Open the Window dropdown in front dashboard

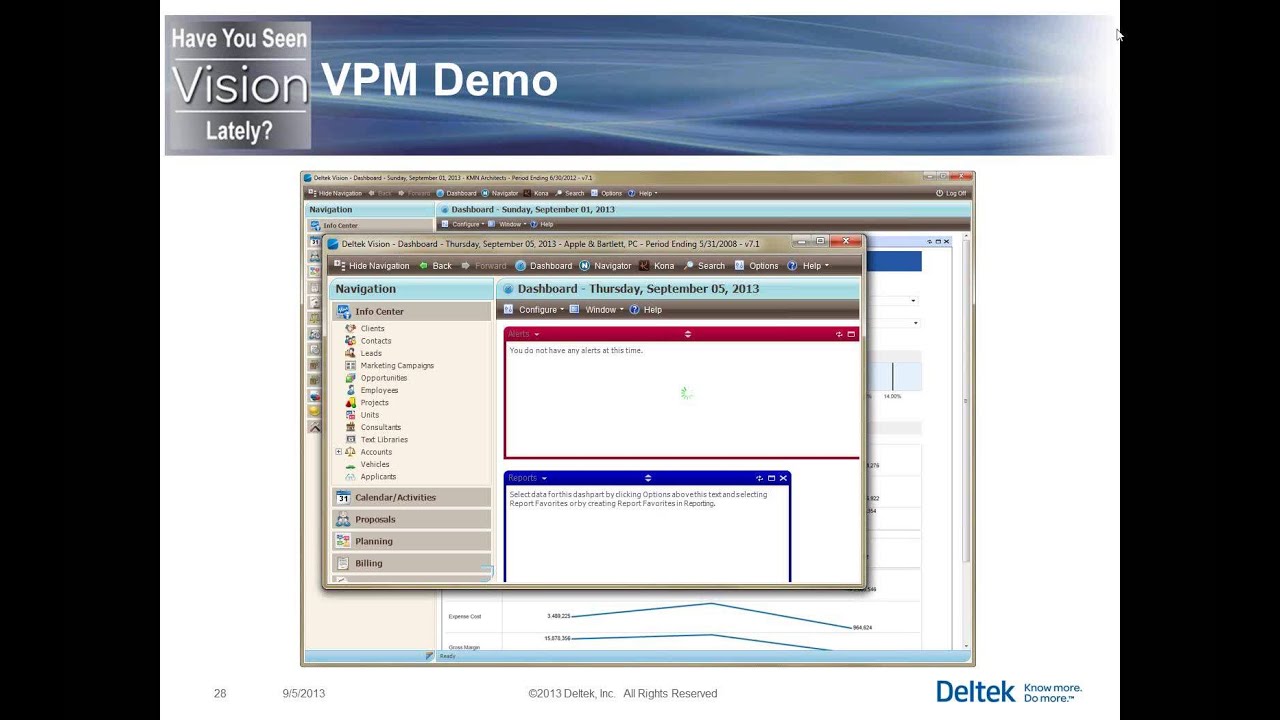click(x=597, y=310)
